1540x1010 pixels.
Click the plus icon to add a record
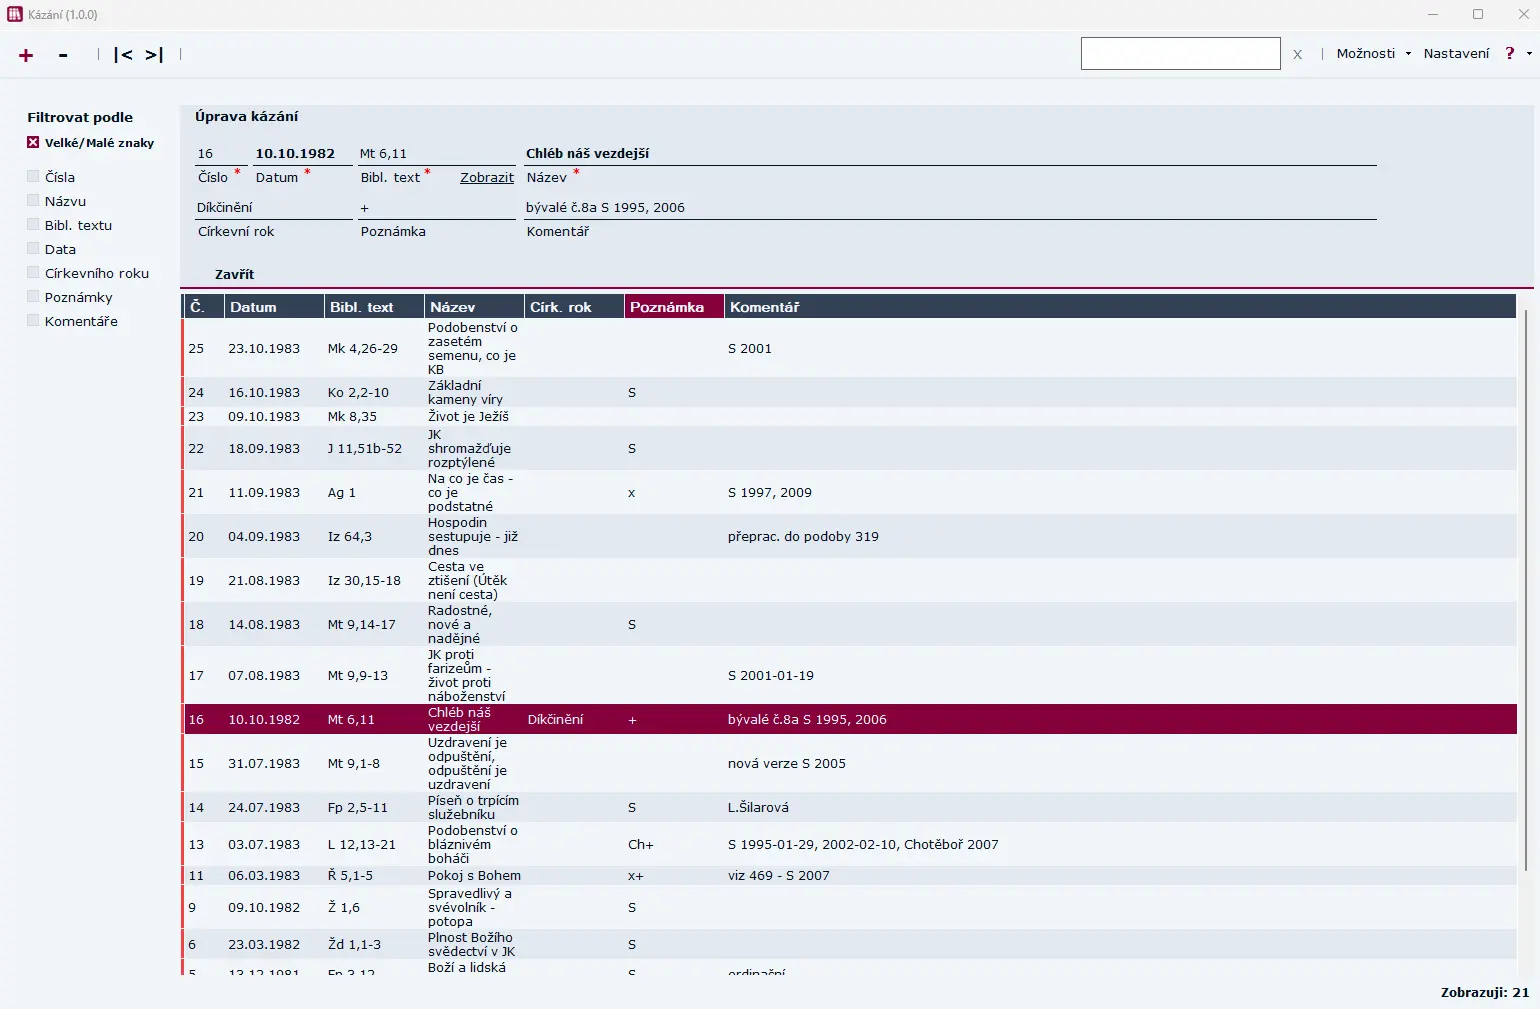coord(25,55)
